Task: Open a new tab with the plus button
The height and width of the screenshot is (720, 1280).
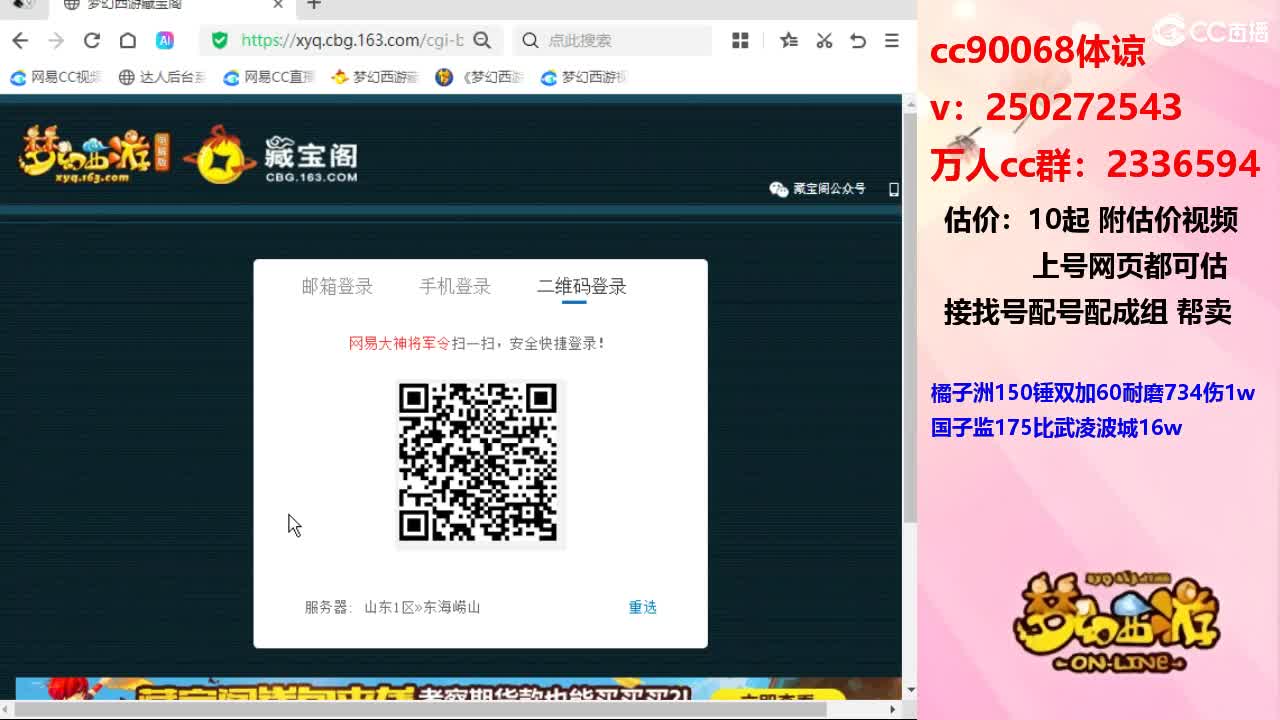Action: pyautogui.click(x=314, y=5)
